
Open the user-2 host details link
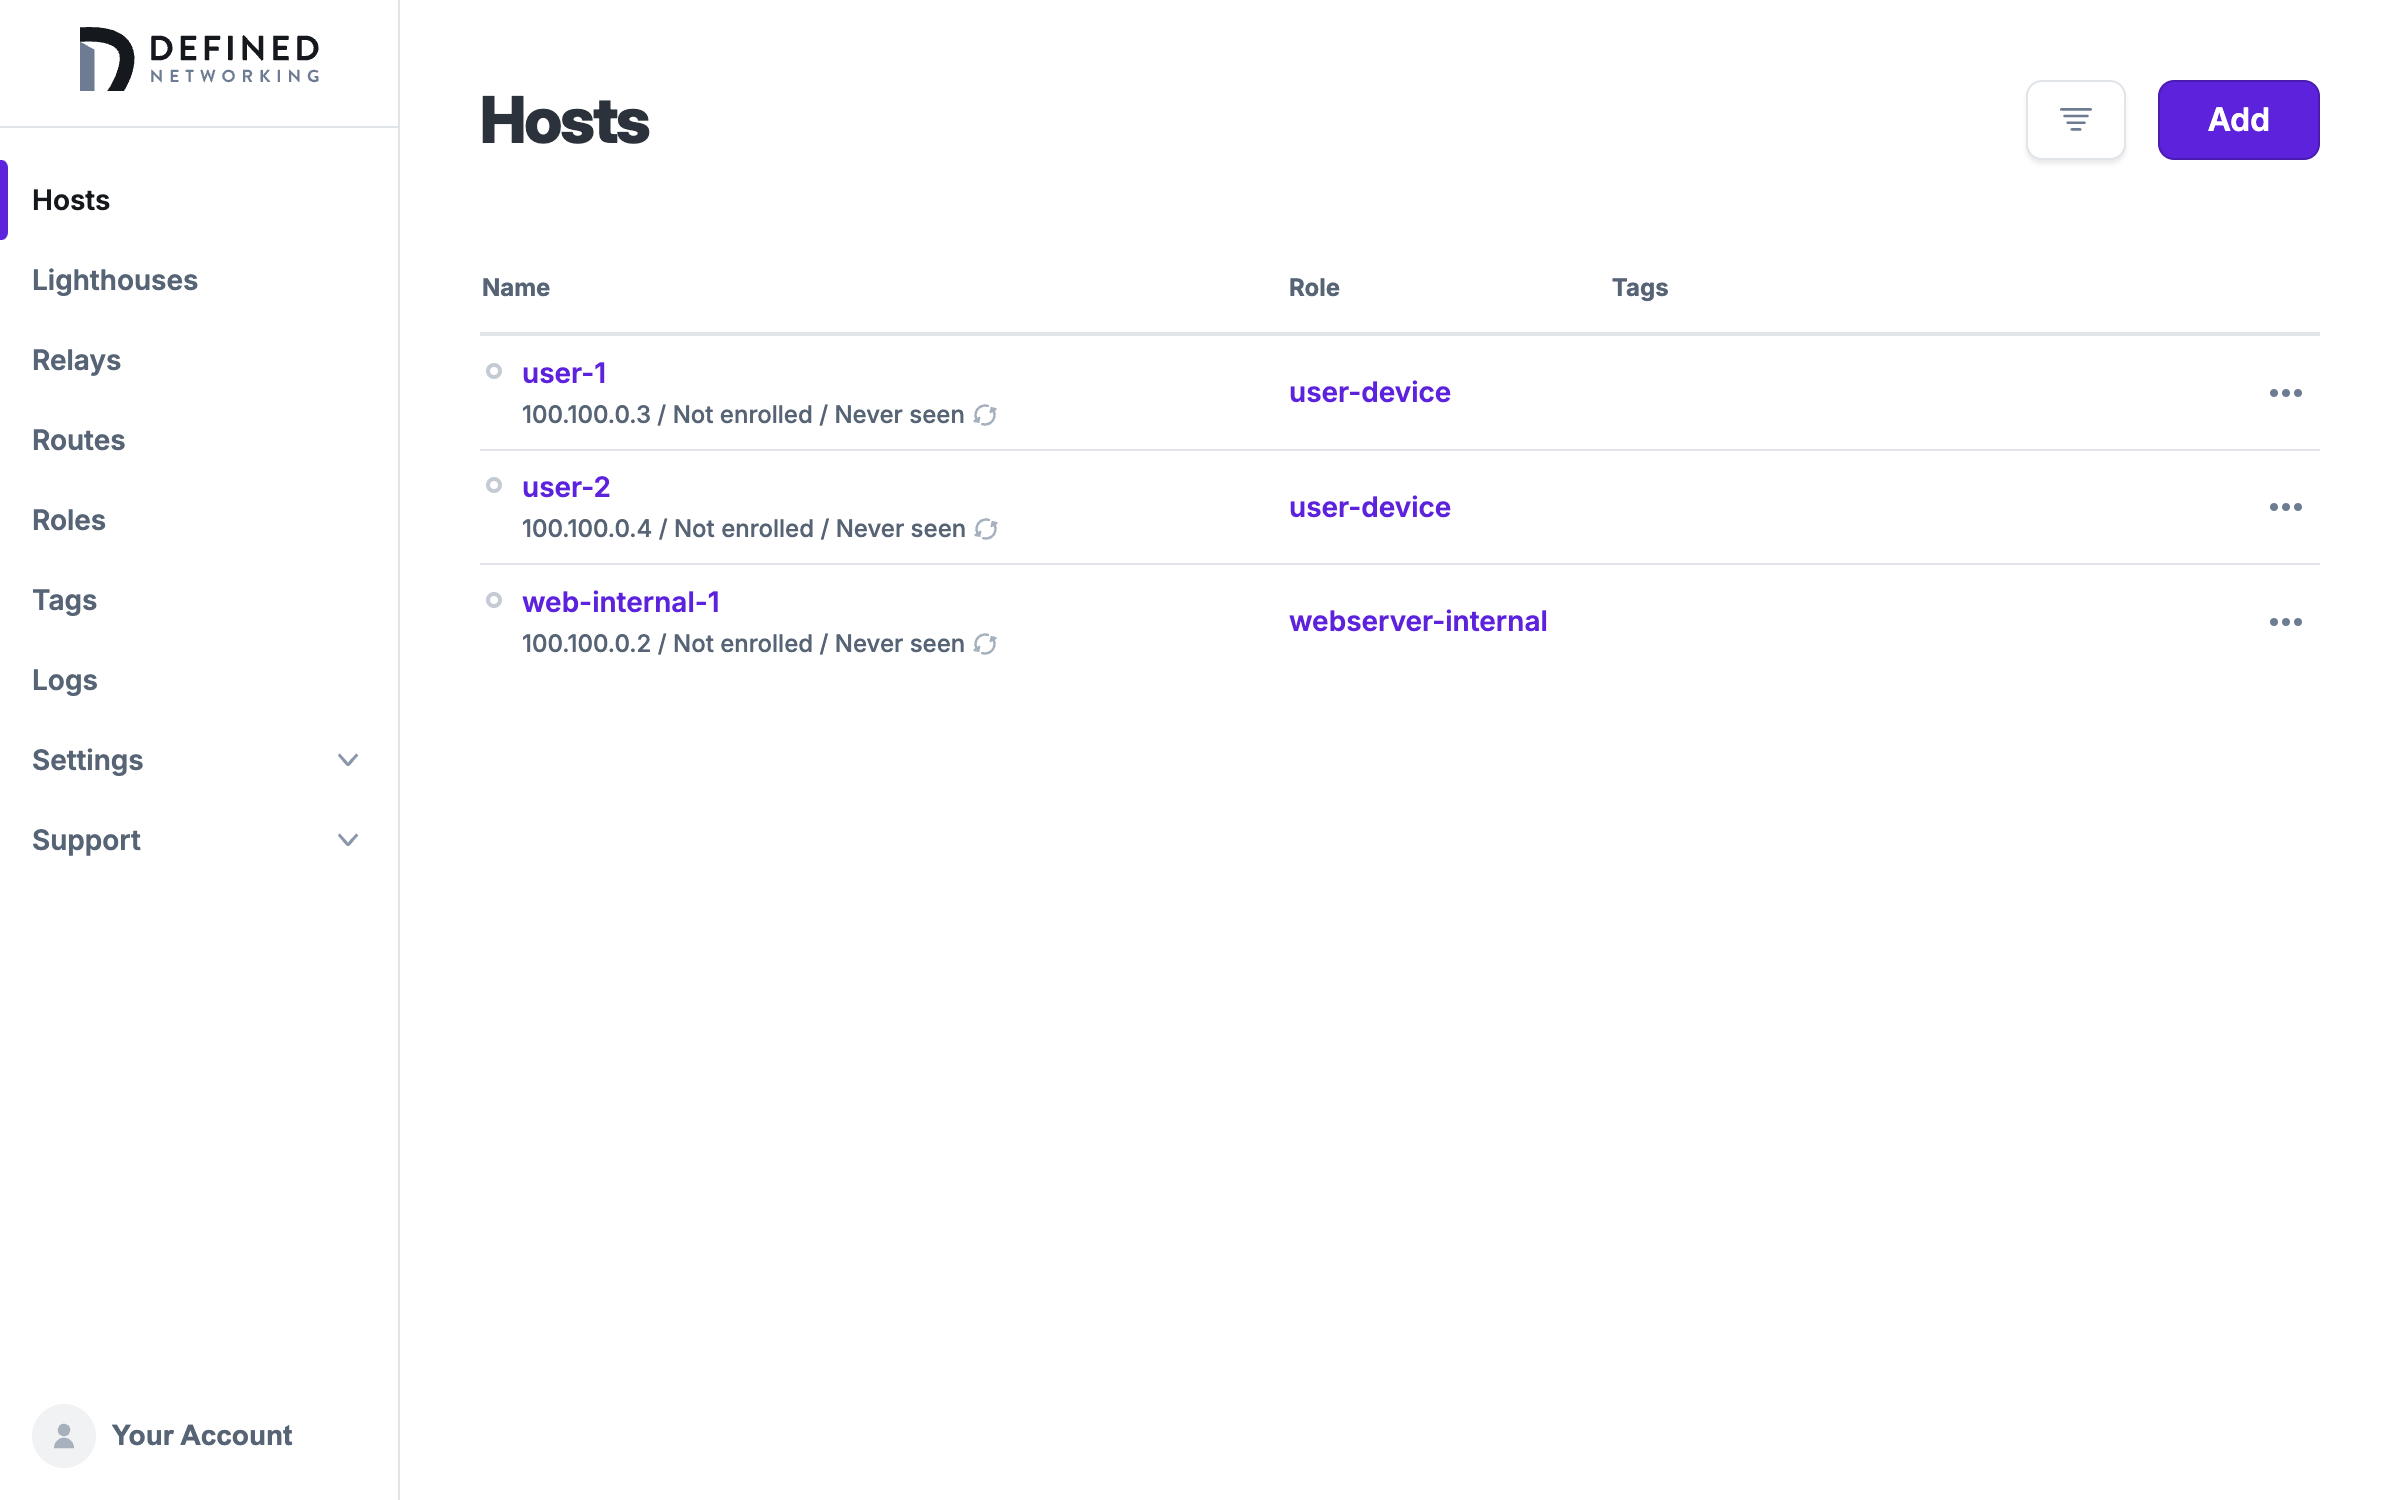tap(565, 487)
